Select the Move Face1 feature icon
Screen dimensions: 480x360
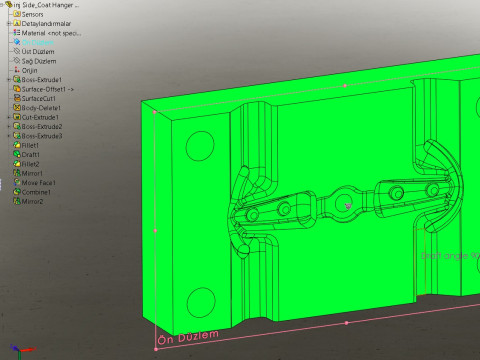tap(17, 182)
